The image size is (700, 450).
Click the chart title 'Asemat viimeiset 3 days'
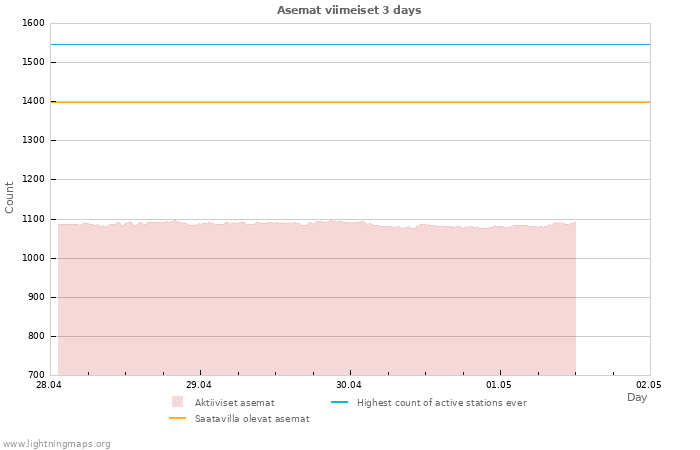point(349,10)
